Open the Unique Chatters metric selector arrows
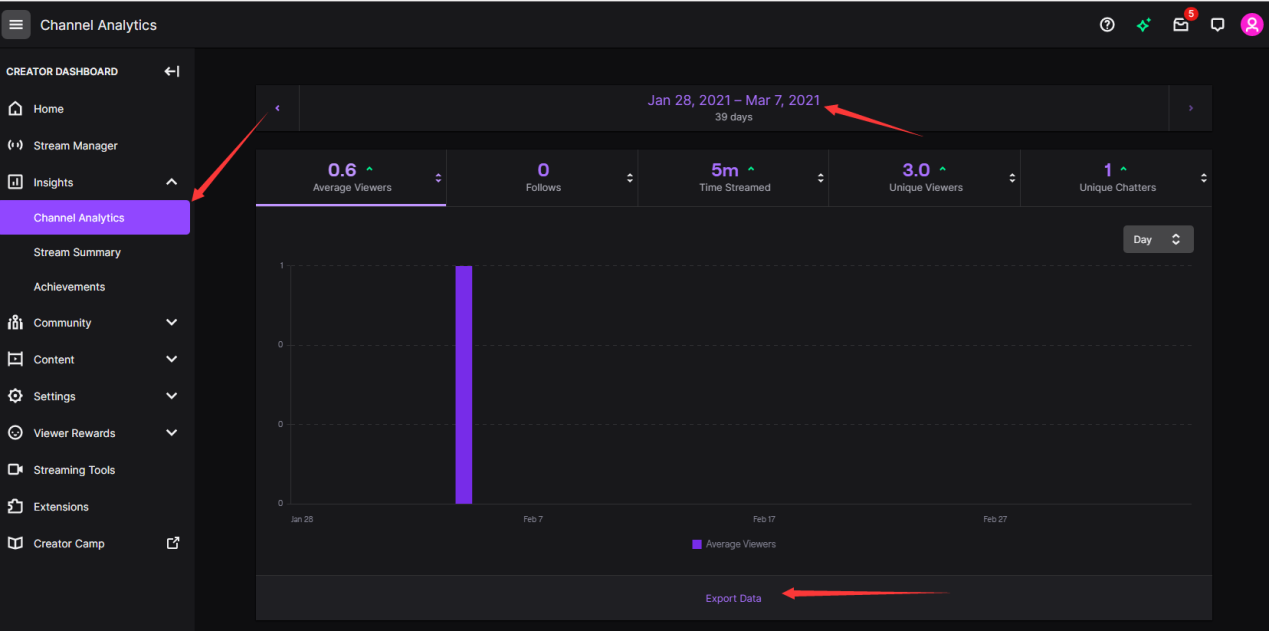 [1203, 178]
